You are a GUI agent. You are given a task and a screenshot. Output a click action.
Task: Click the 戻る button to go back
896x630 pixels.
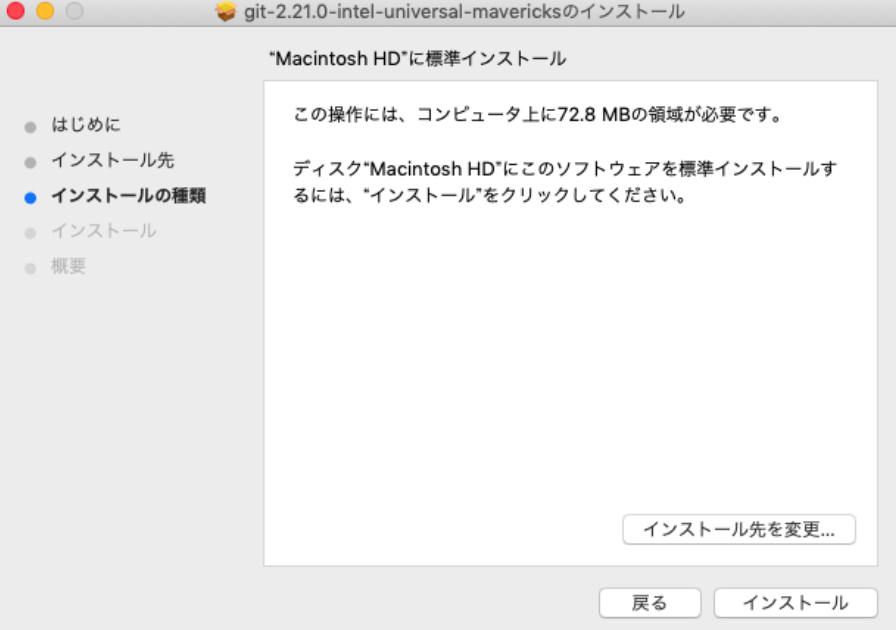click(x=650, y=603)
